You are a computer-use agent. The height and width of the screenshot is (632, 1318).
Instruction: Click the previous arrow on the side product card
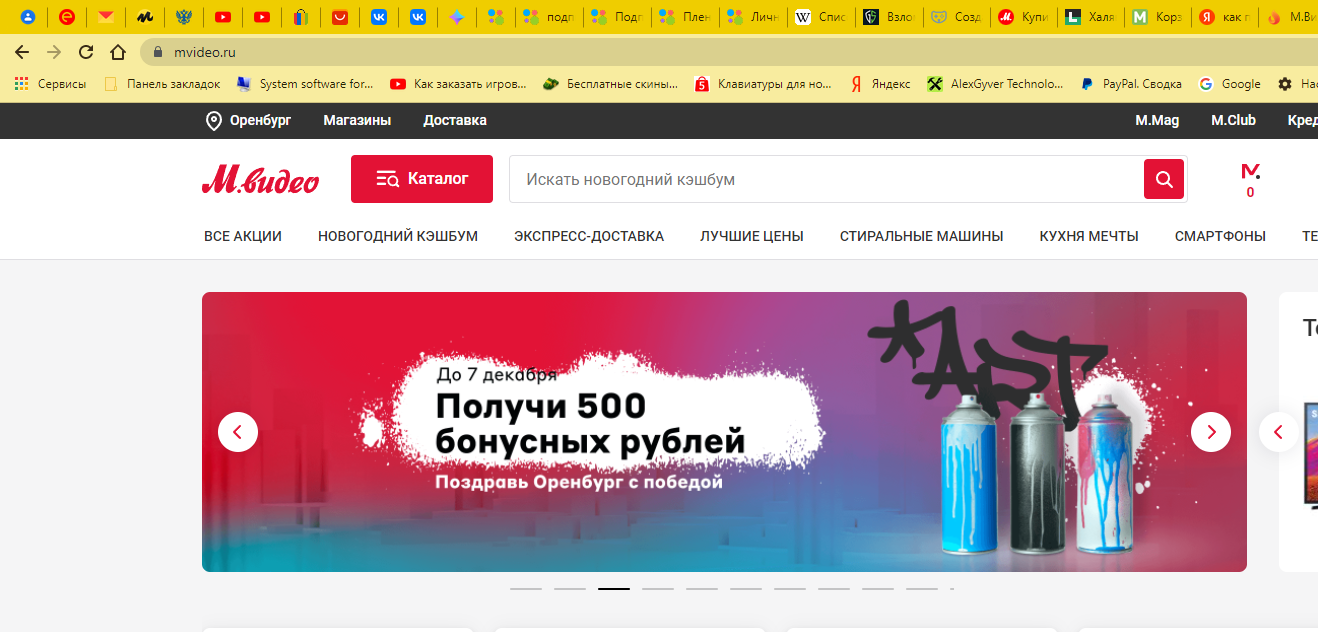pyautogui.click(x=1279, y=432)
